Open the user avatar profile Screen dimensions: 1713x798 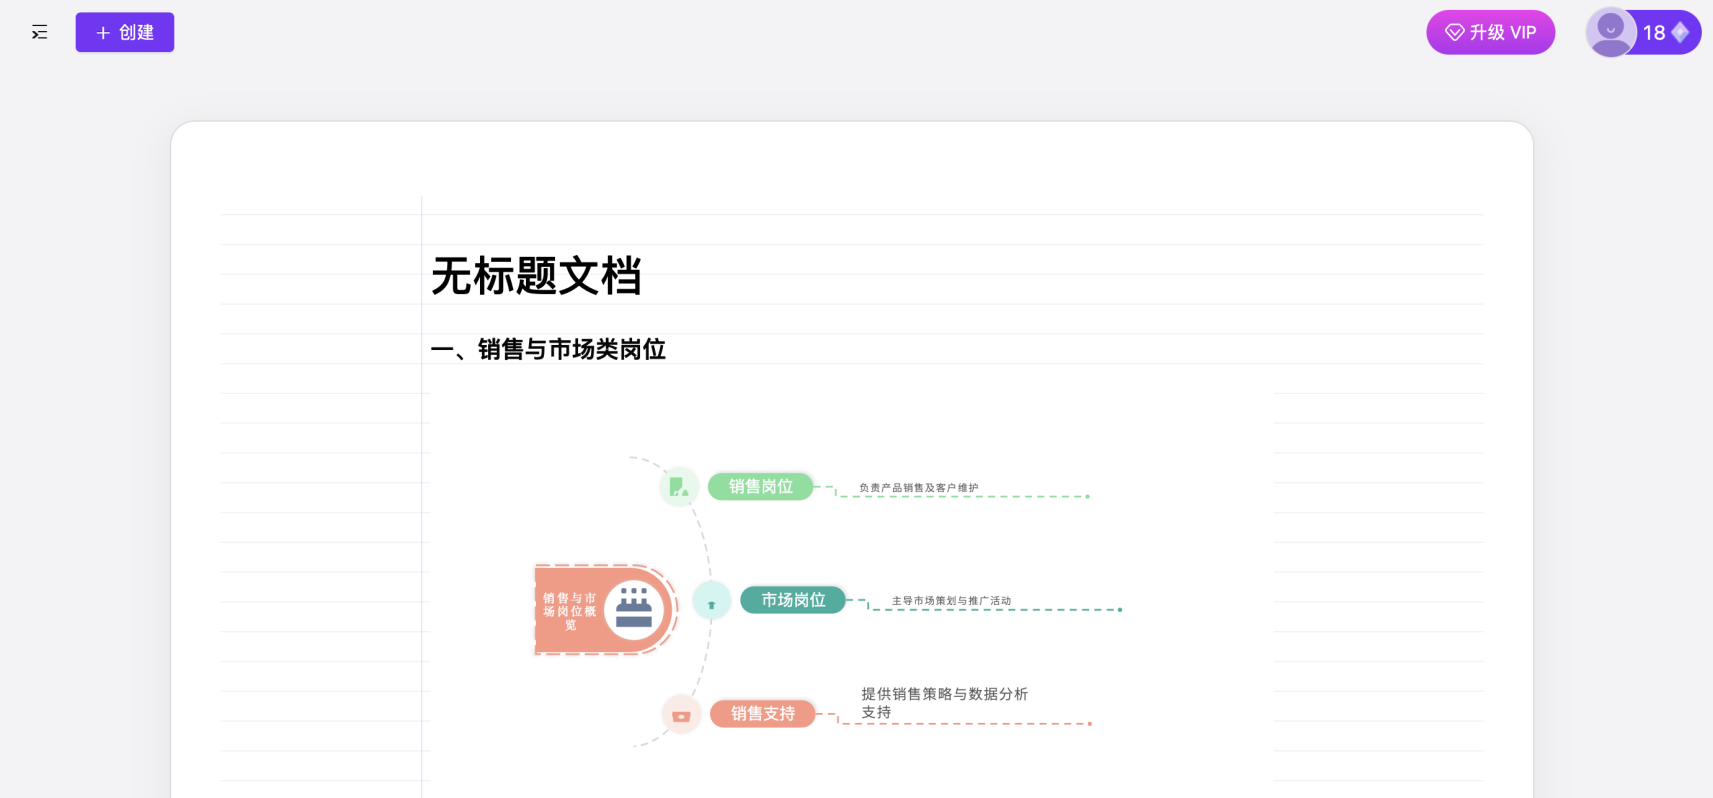coord(1610,32)
